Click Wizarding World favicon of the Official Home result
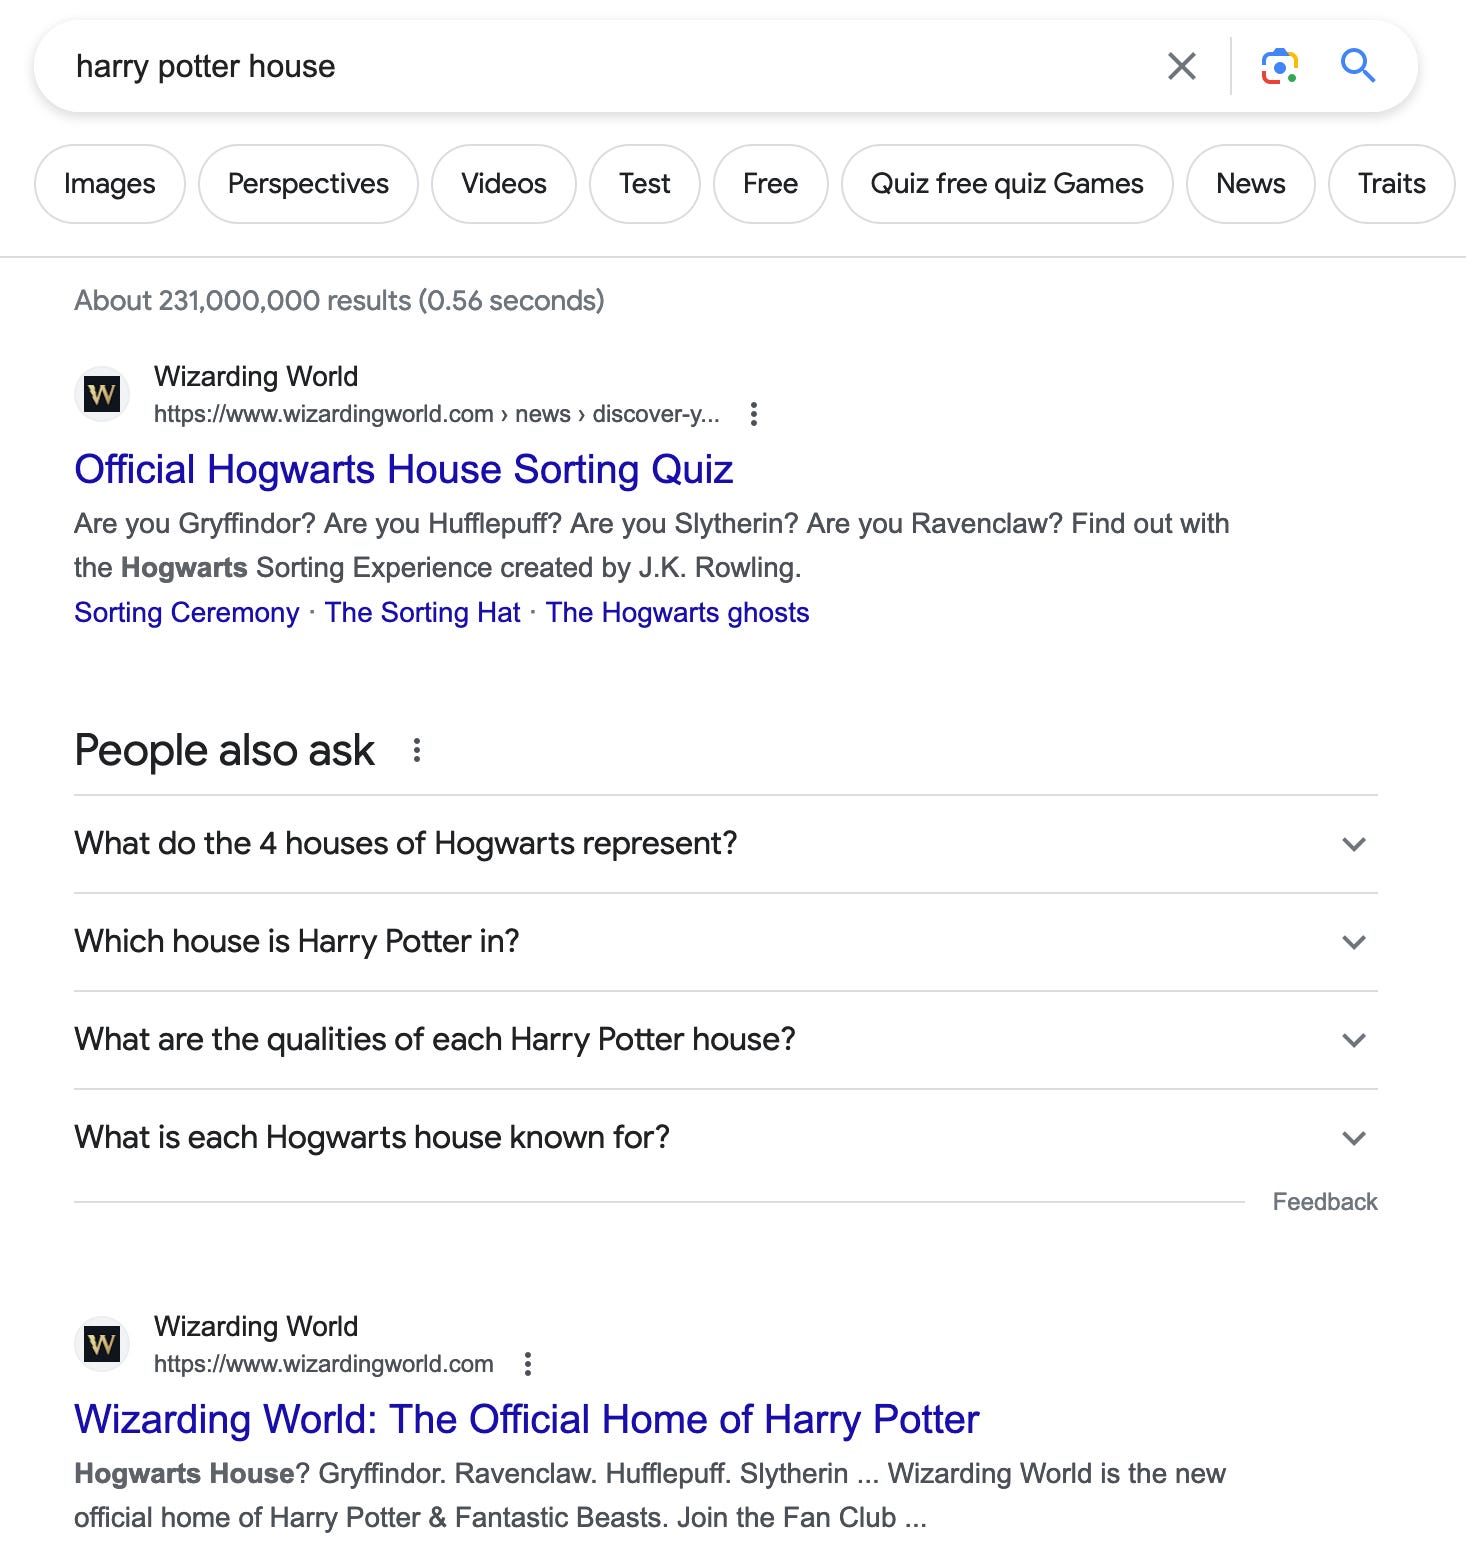This screenshot has height=1556, width=1466. coord(102,1344)
